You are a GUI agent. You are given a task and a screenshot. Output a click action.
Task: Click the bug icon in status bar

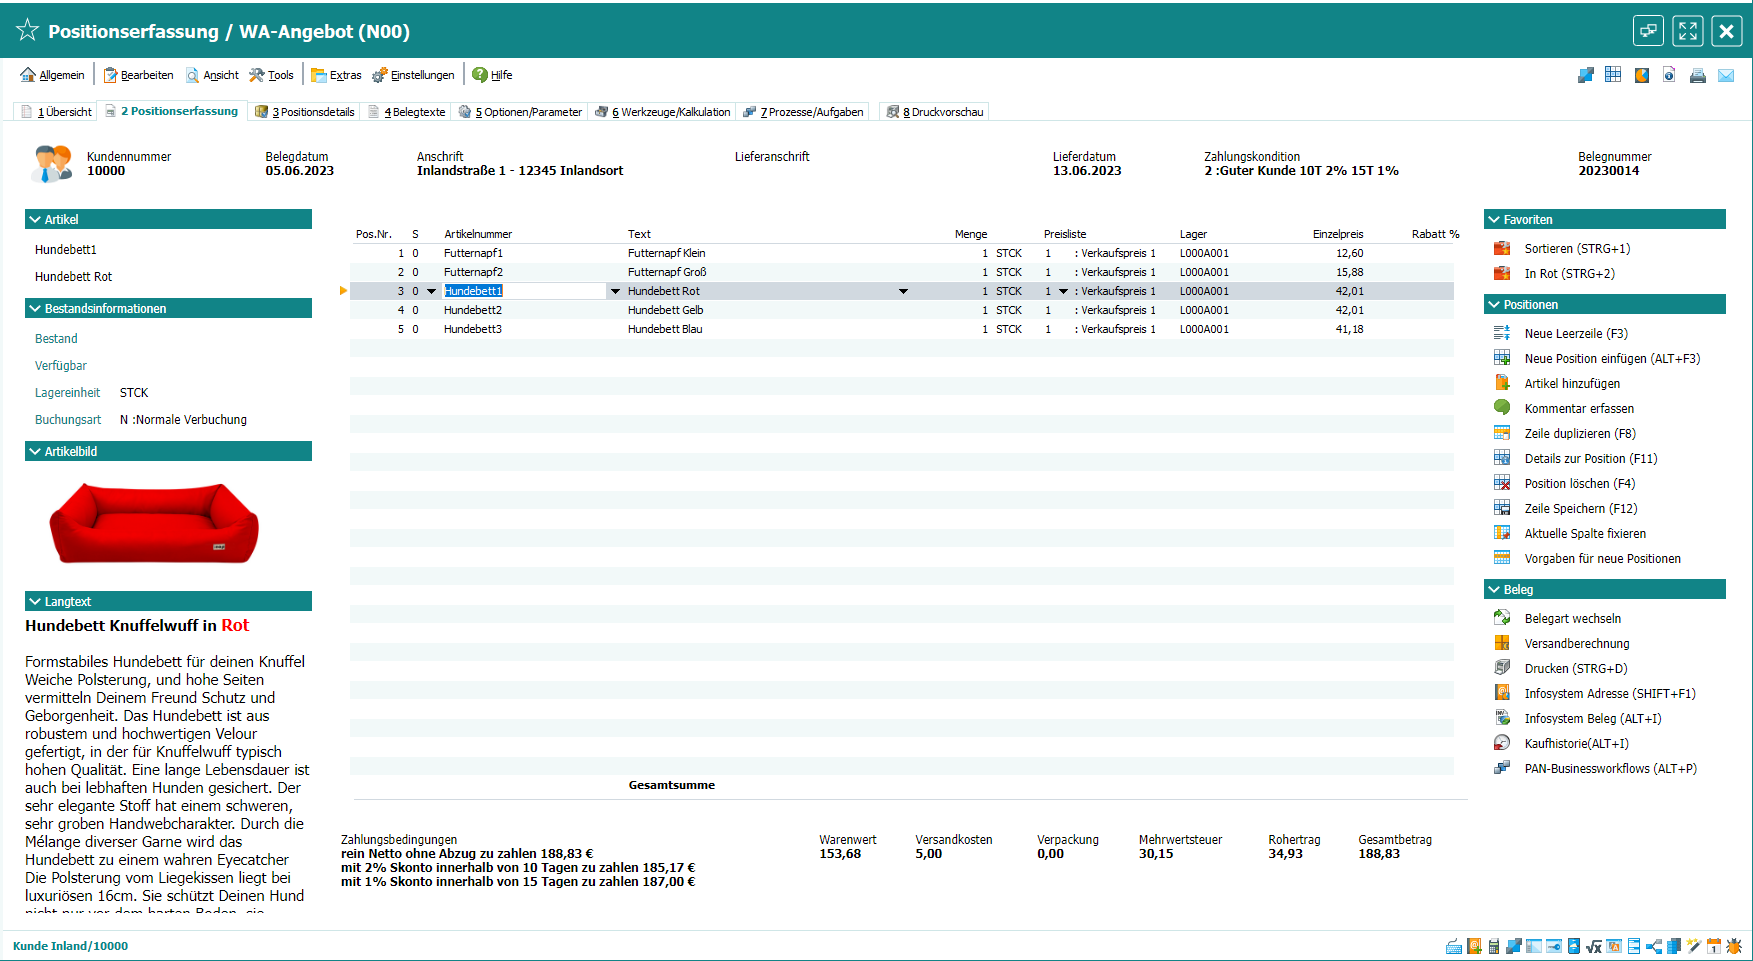[x=1734, y=946]
